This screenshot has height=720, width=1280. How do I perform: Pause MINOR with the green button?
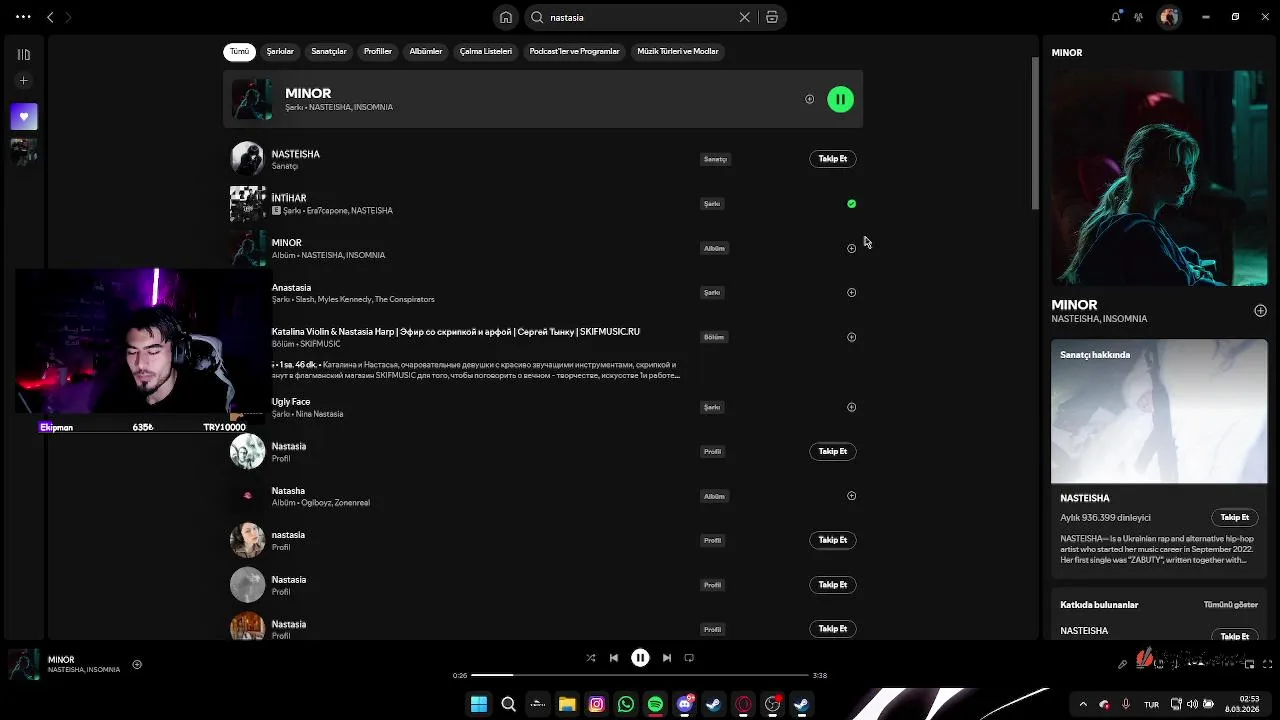[x=840, y=99]
